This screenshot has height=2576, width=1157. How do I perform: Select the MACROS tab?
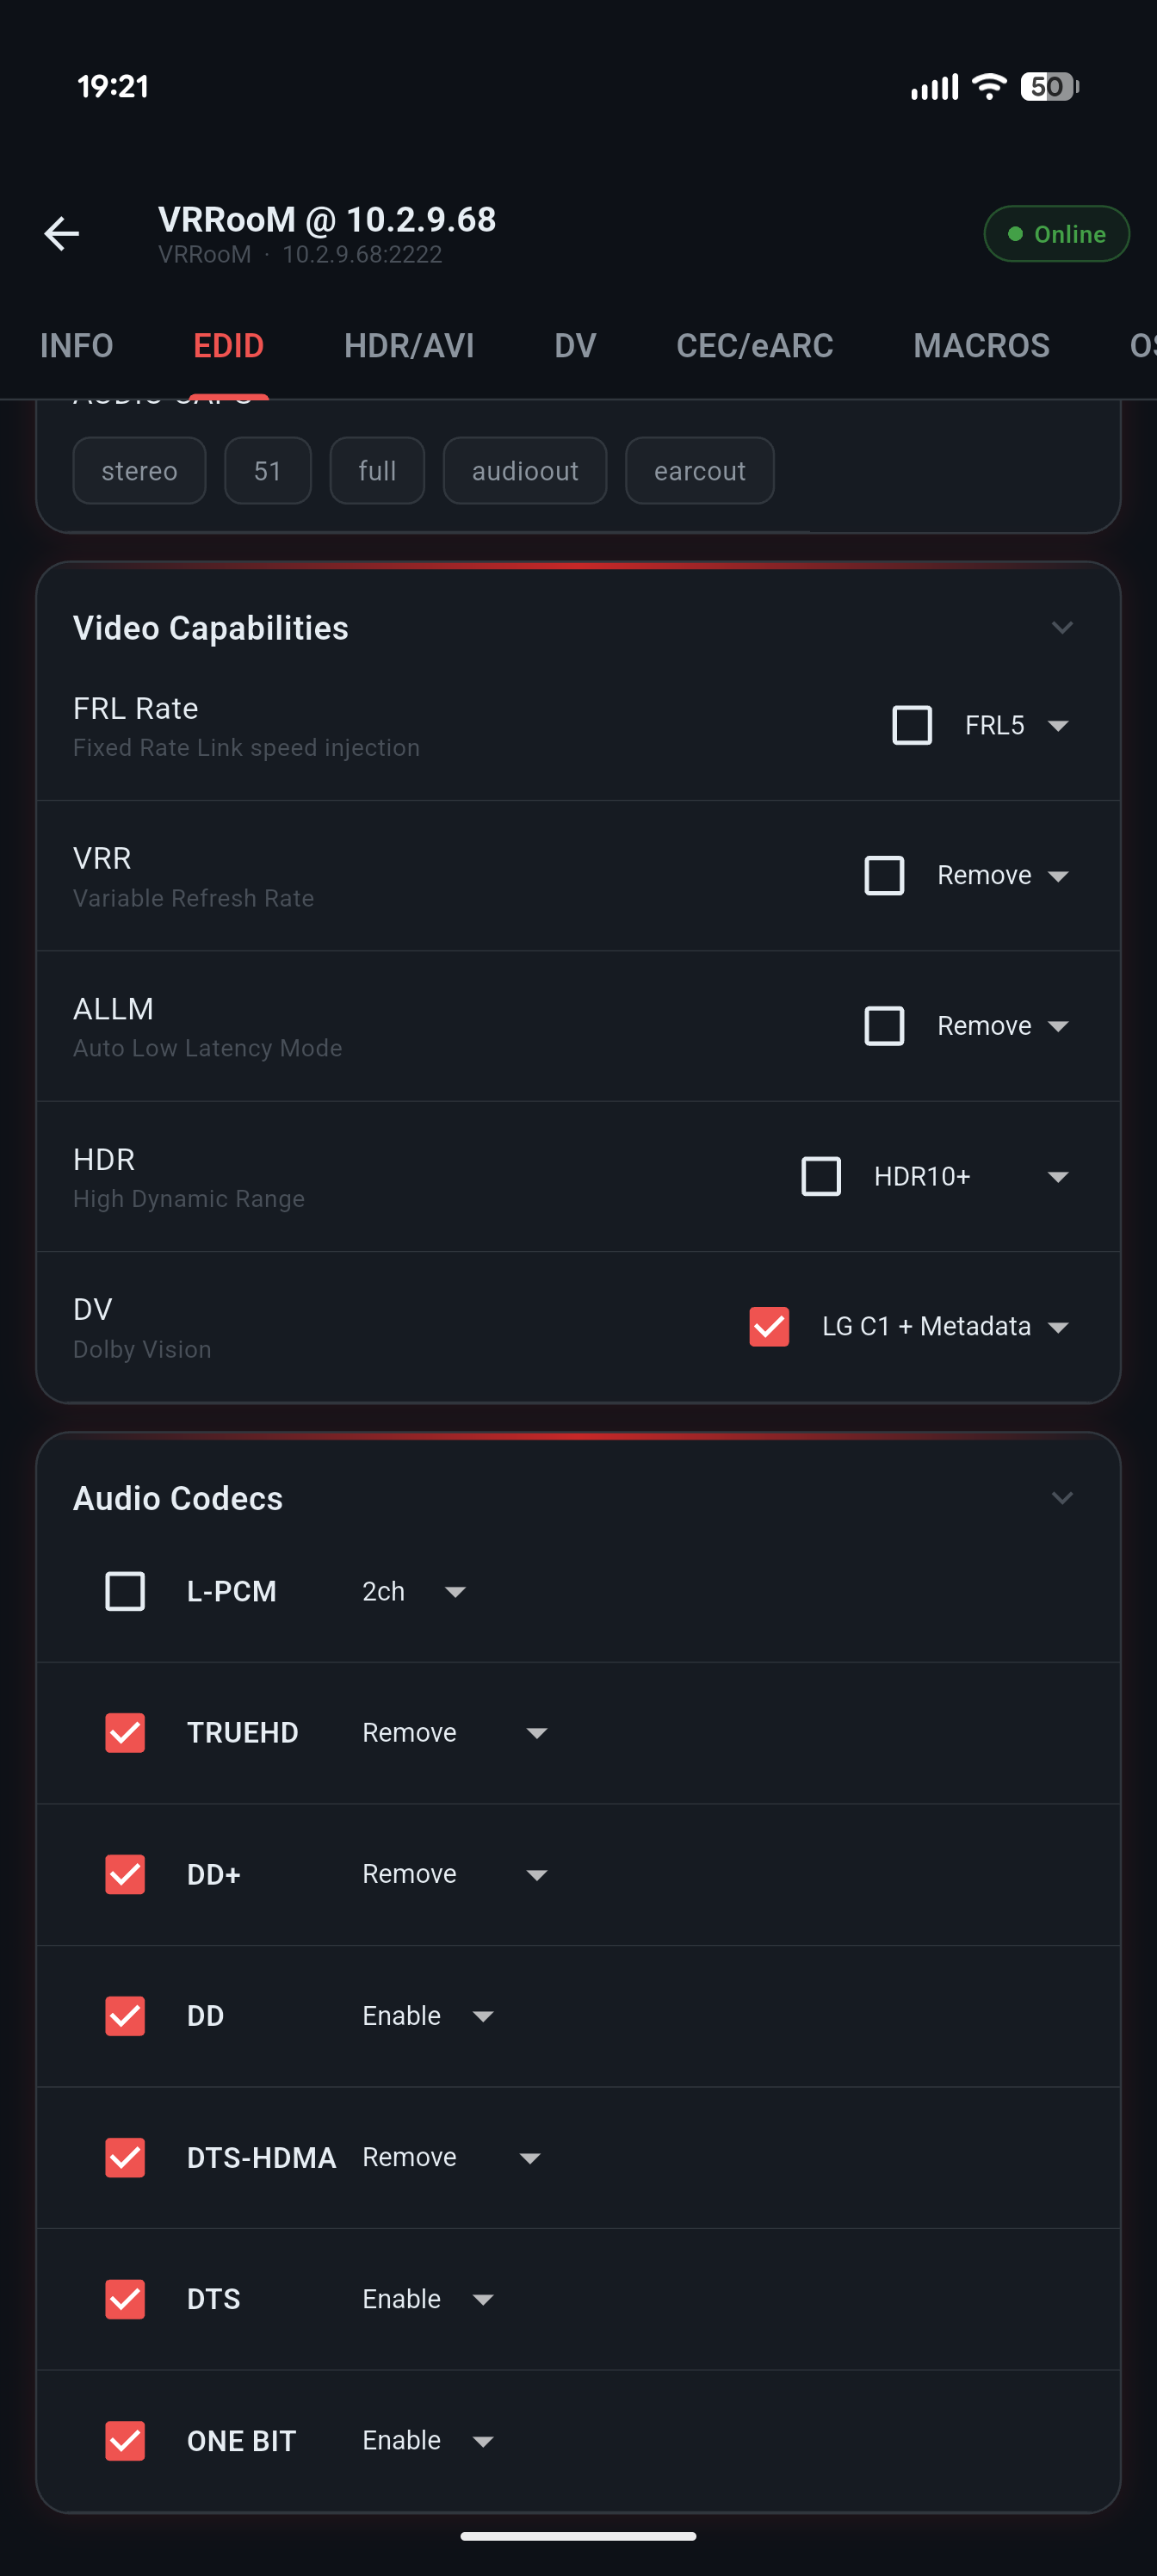click(980, 346)
